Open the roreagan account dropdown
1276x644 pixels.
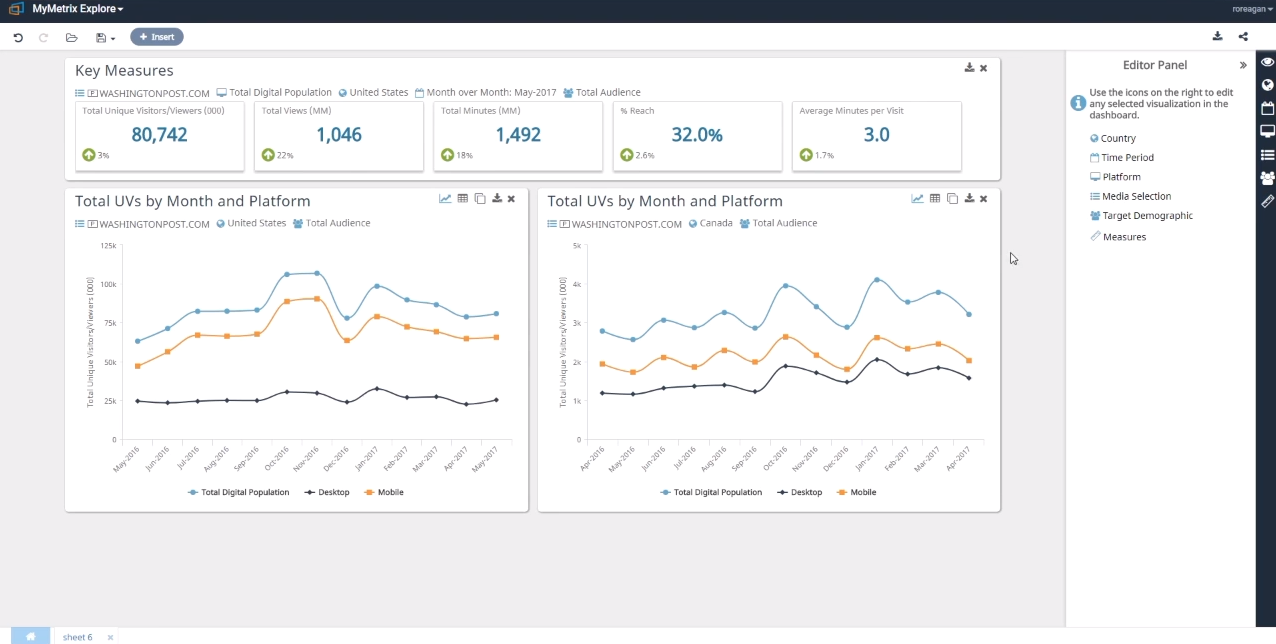tap(1252, 8)
